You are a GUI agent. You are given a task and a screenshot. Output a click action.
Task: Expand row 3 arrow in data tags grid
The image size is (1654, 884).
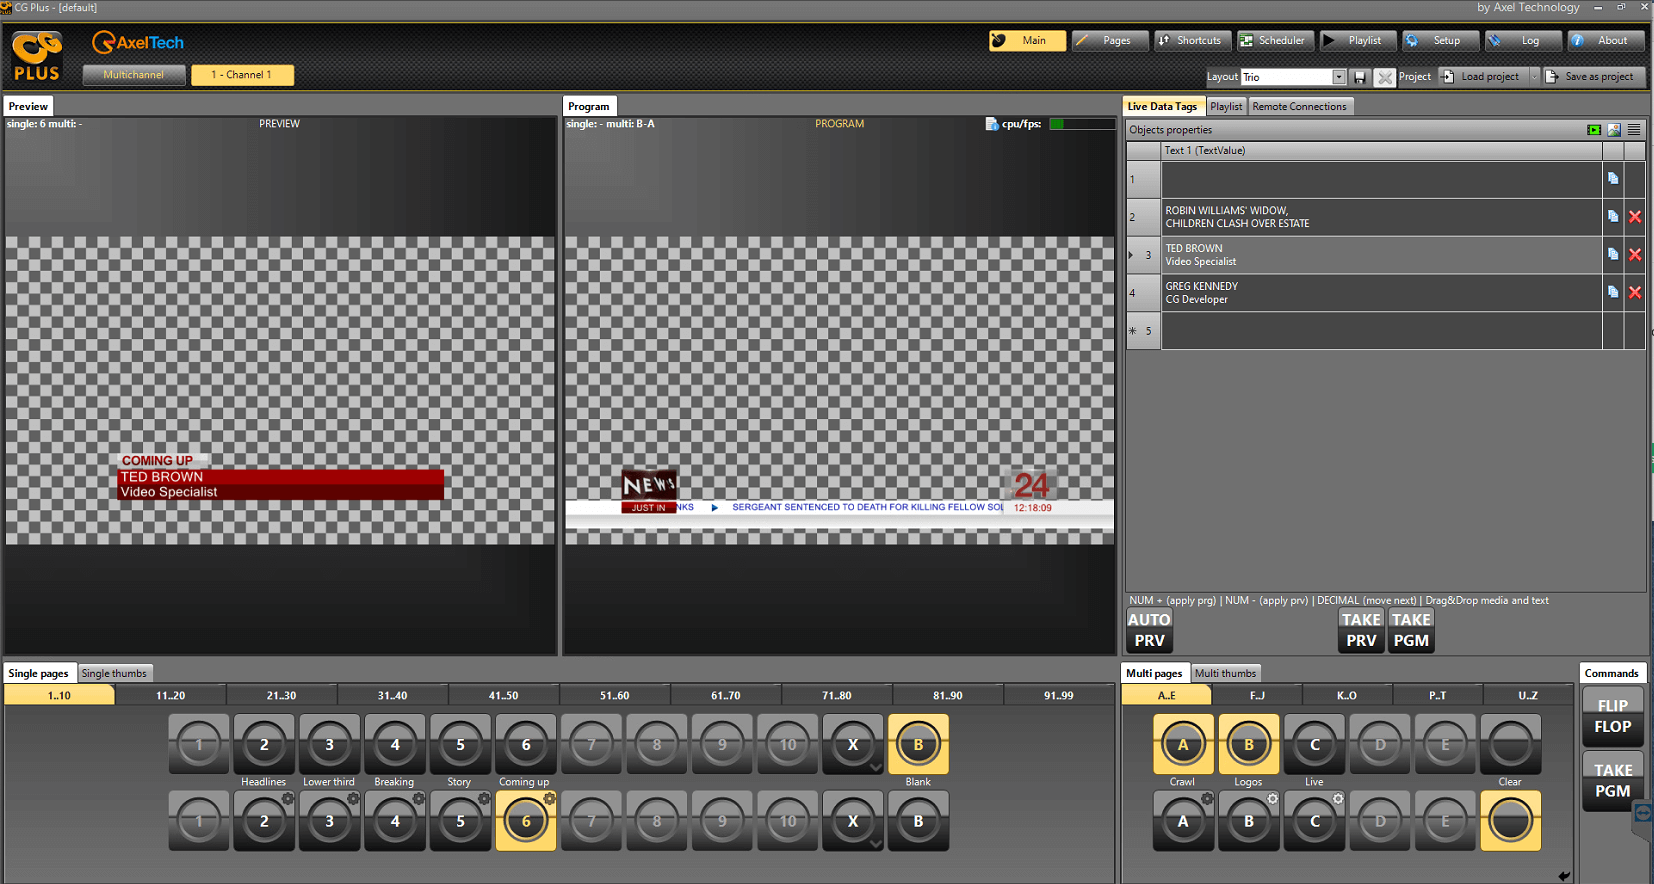click(x=1132, y=255)
